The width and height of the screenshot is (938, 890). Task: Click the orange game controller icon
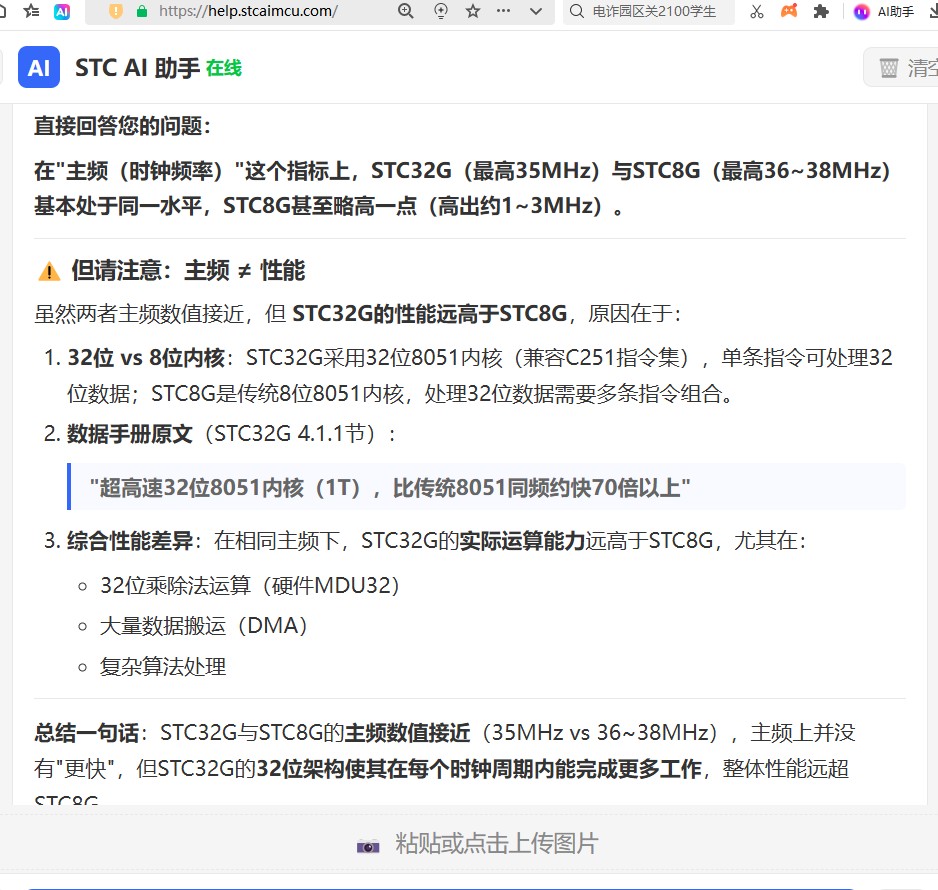click(x=789, y=11)
